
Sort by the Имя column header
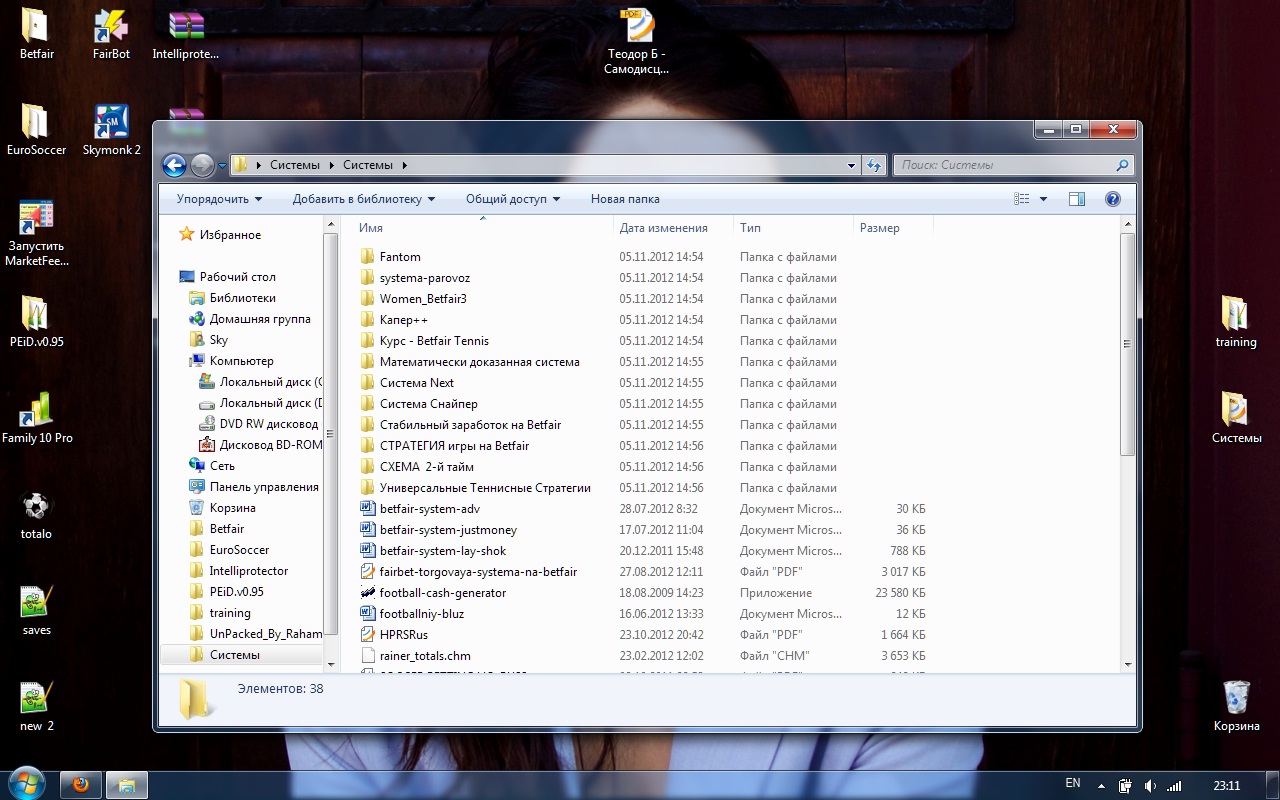pos(484,228)
